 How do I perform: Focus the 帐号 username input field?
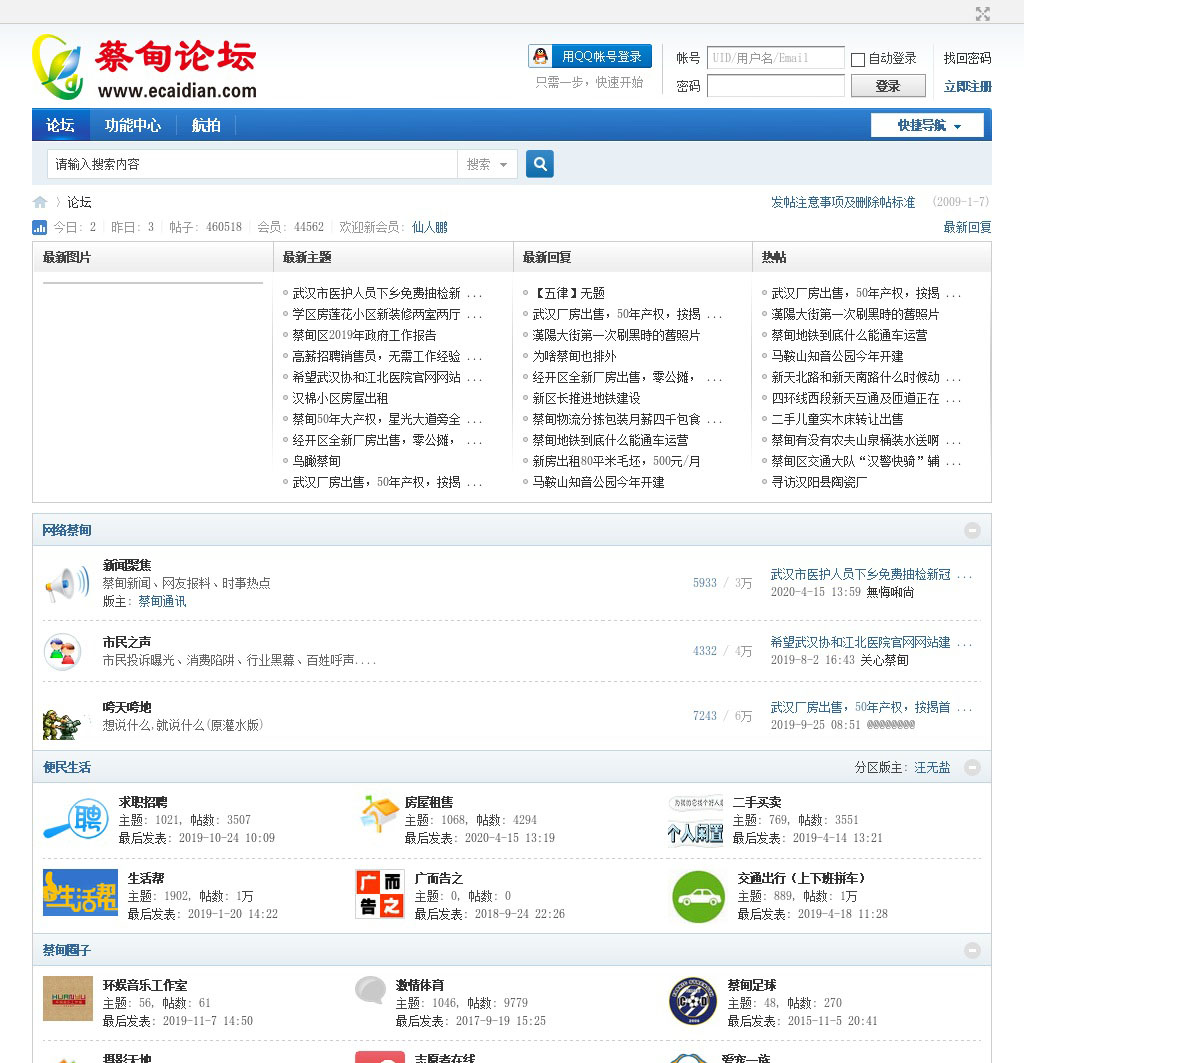(775, 58)
